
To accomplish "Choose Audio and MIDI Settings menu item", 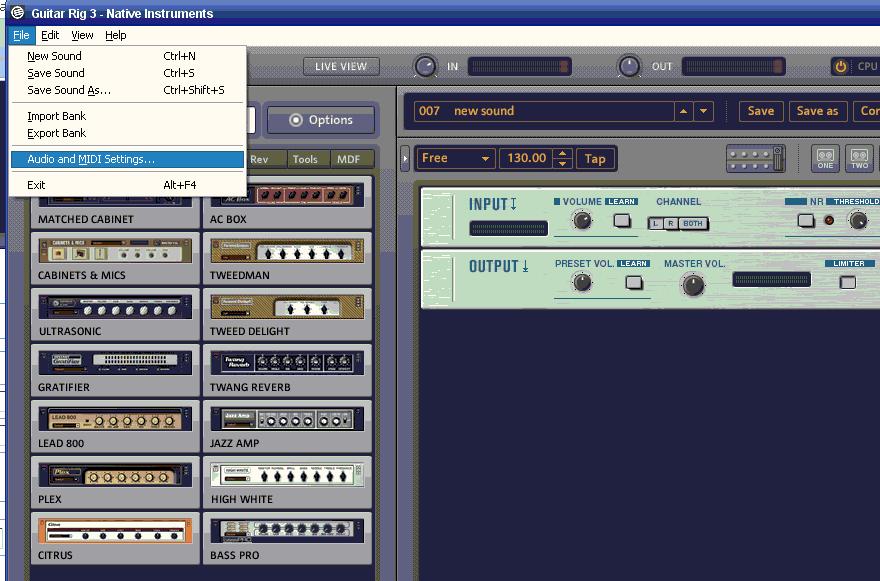I will (127, 159).
